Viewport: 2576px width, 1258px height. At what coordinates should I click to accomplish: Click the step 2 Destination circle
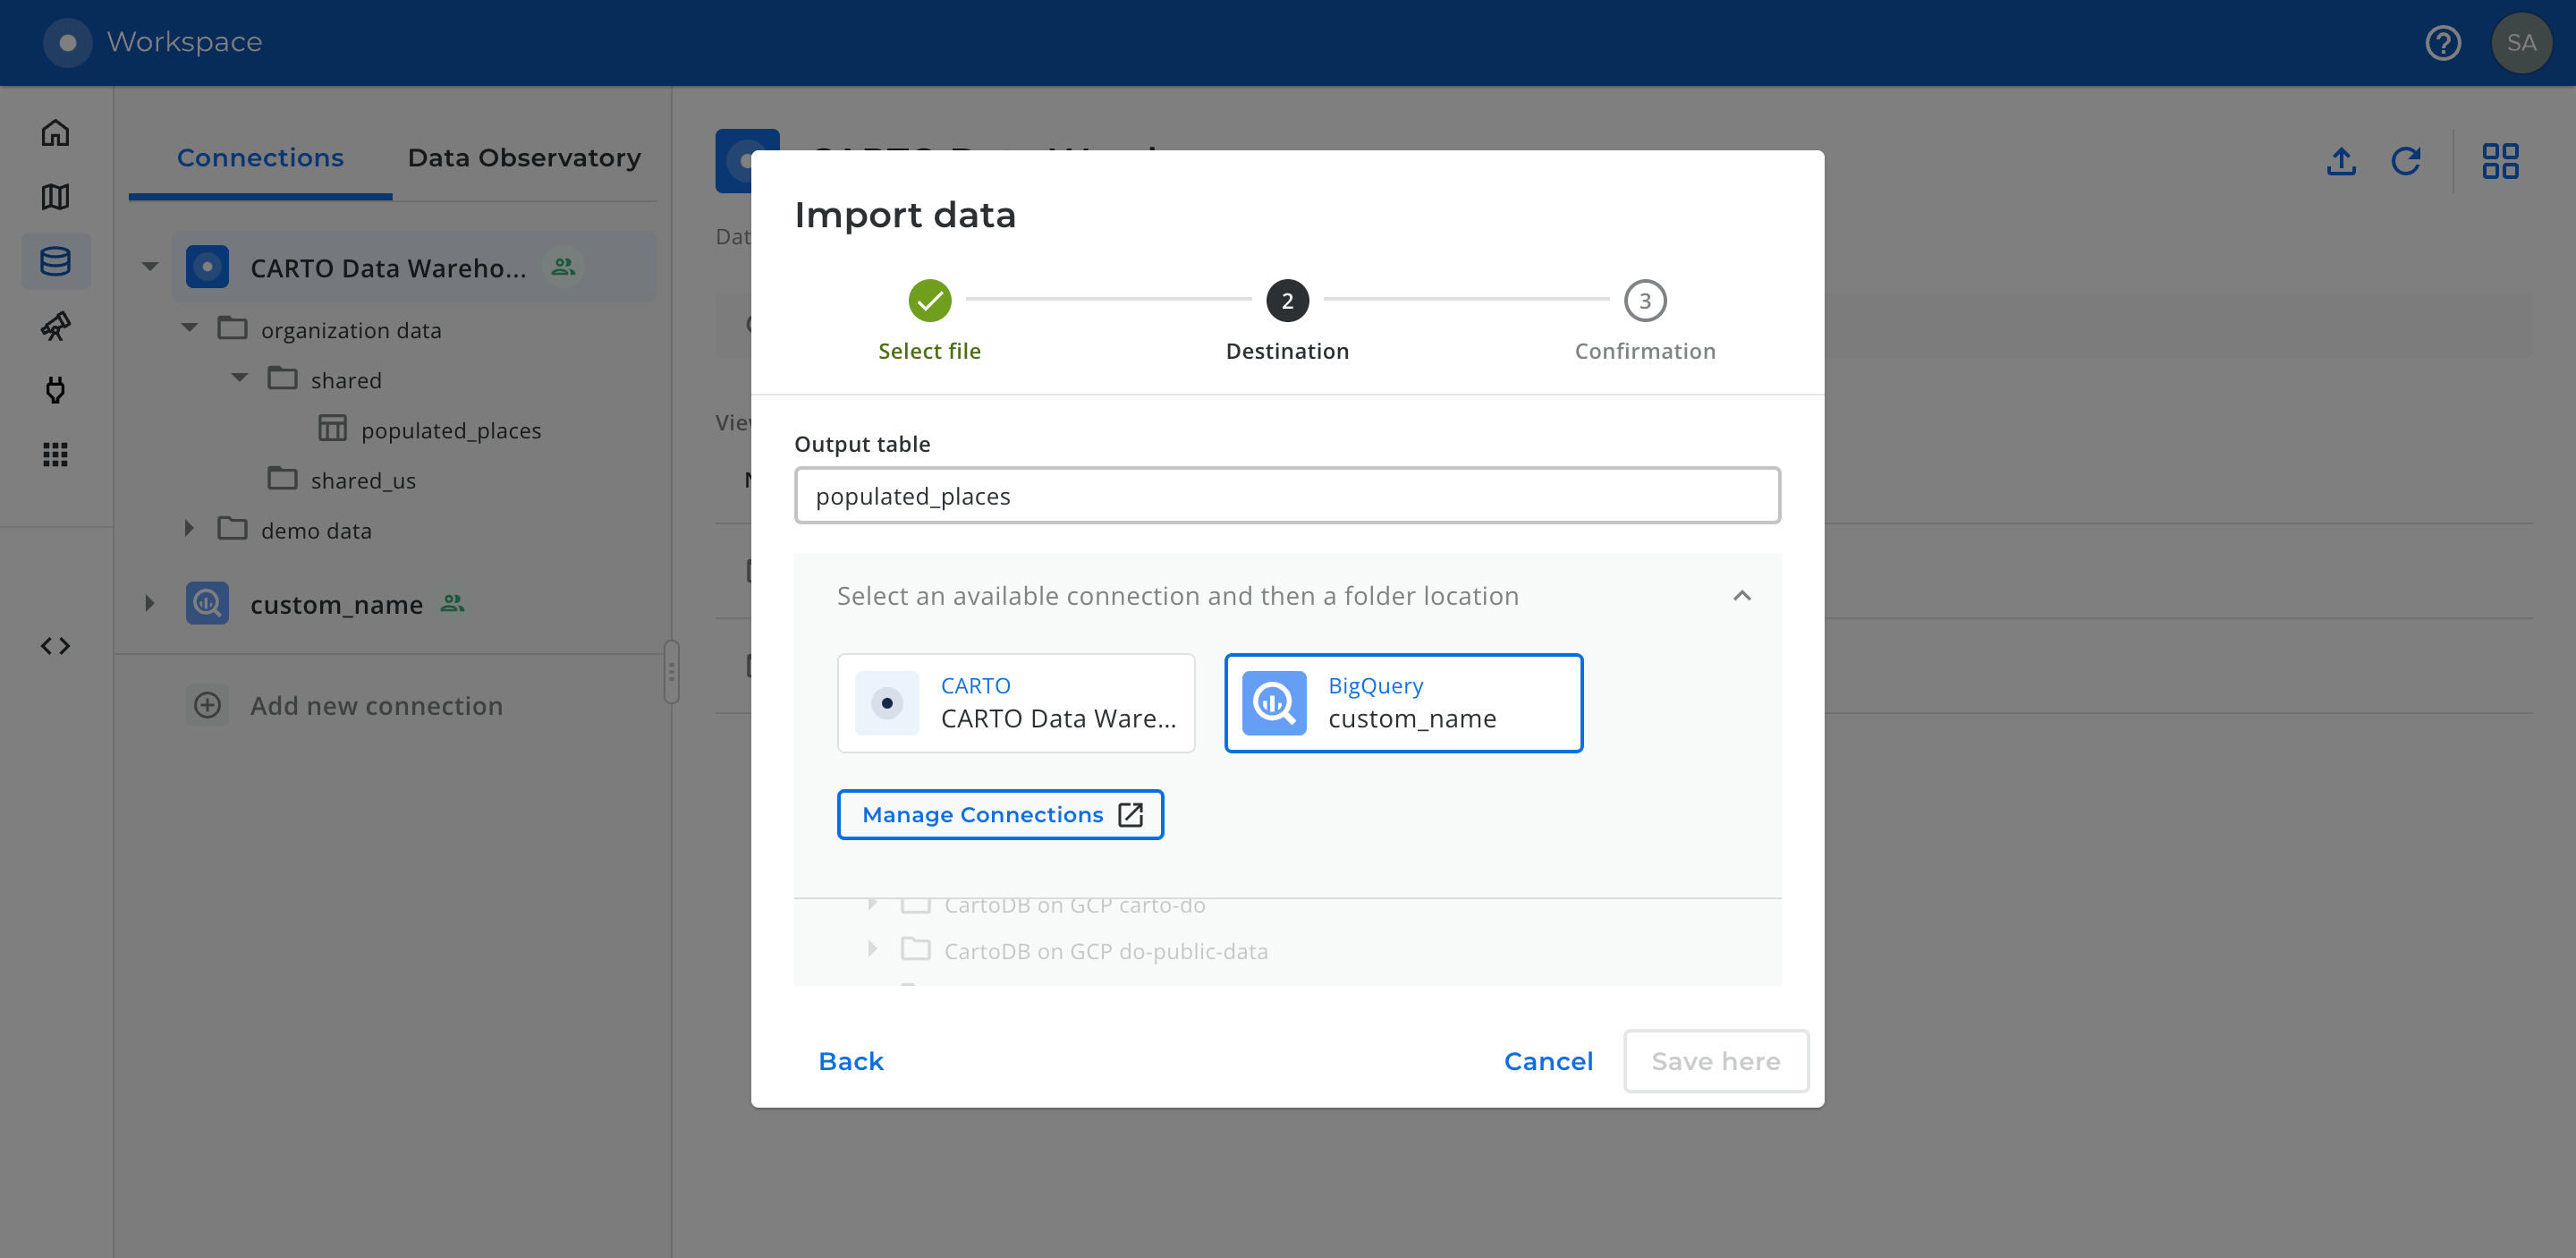(1287, 300)
